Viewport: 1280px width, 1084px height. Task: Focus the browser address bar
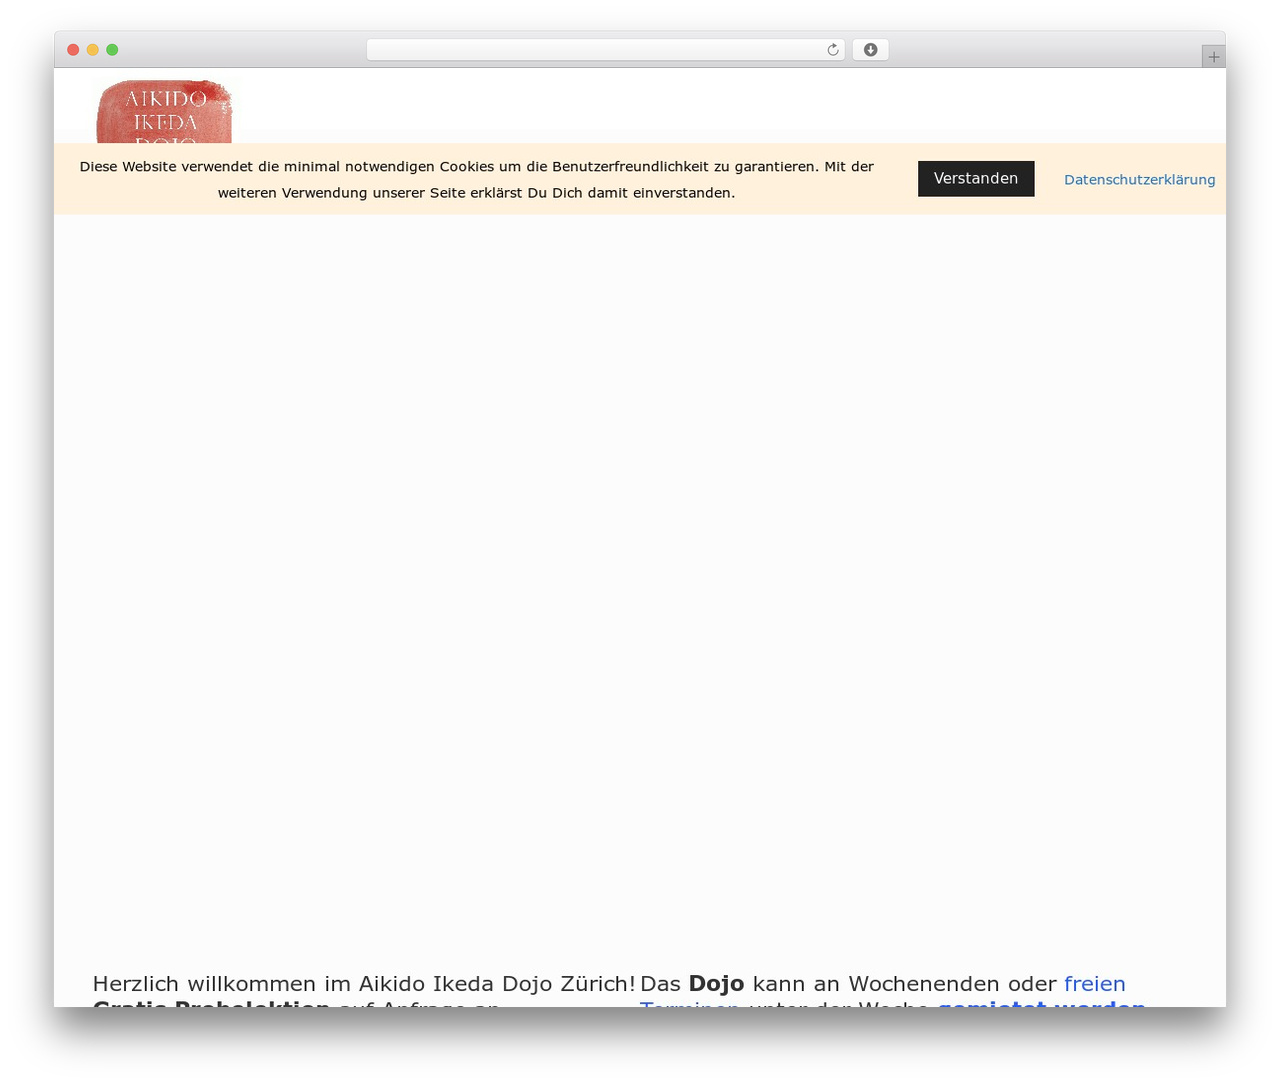(605, 50)
